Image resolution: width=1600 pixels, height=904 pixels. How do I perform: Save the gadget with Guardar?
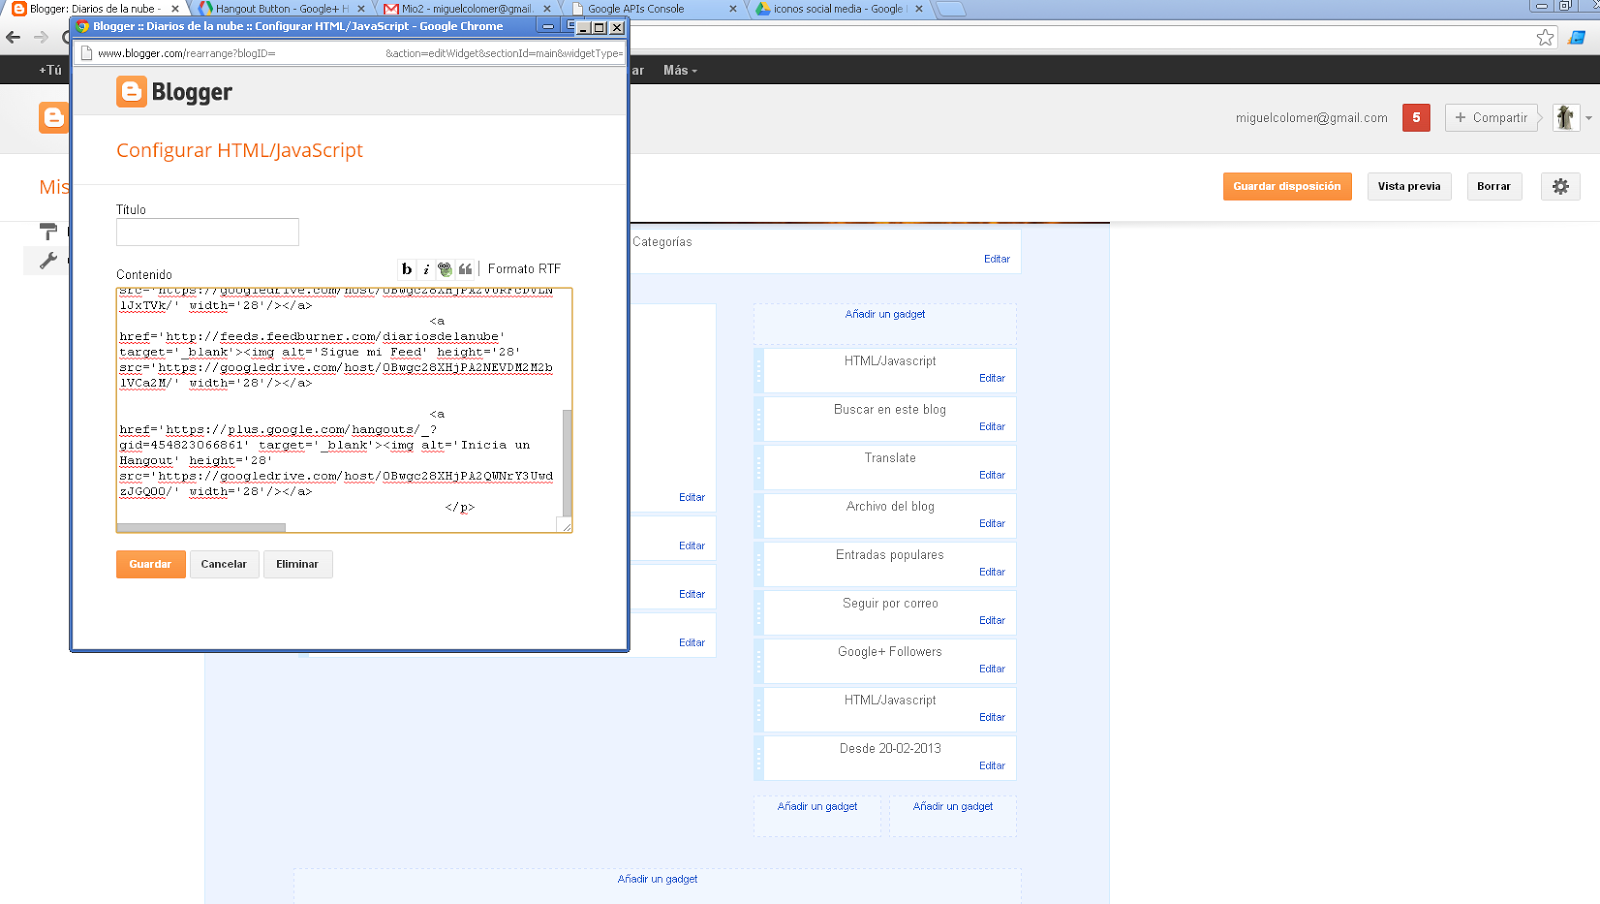click(x=150, y=564)
